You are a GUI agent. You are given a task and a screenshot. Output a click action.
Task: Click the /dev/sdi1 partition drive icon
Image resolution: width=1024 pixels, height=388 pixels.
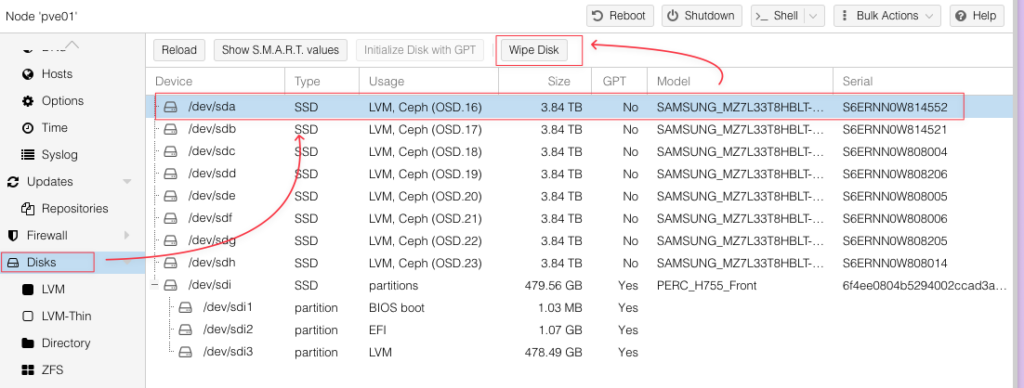coord(185,307)
